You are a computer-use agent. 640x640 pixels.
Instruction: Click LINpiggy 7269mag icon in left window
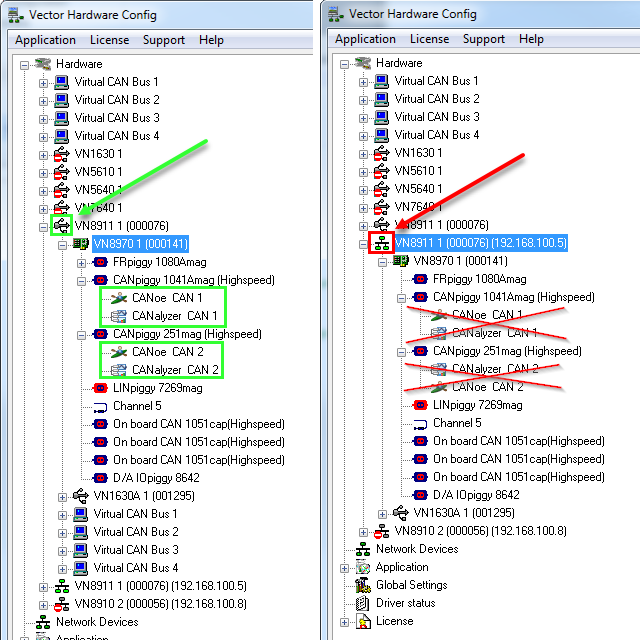point(100,388)
